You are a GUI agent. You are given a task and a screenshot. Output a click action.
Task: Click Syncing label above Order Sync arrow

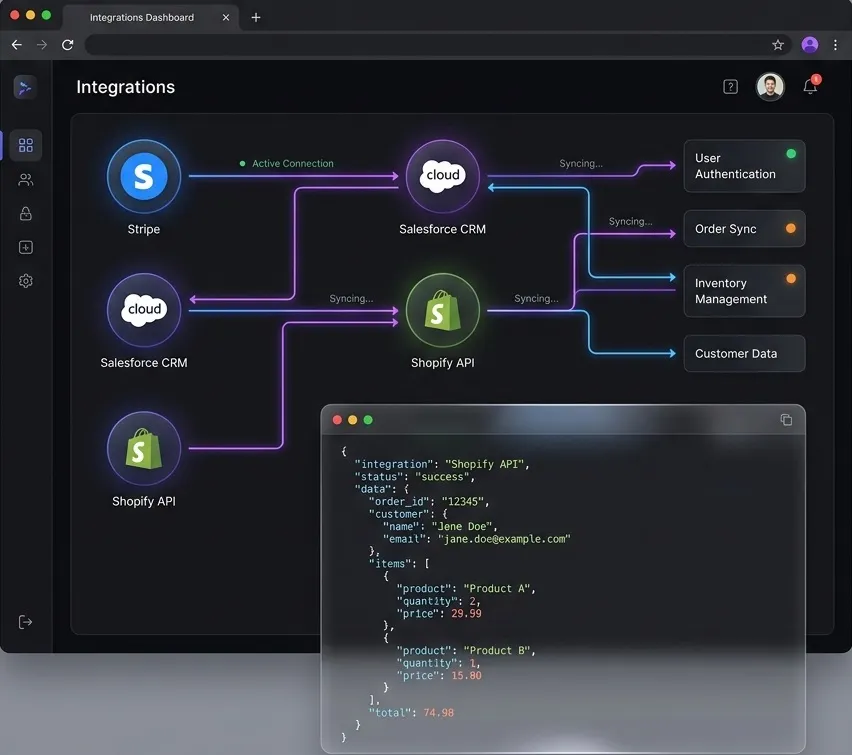(x=630, y=221)
